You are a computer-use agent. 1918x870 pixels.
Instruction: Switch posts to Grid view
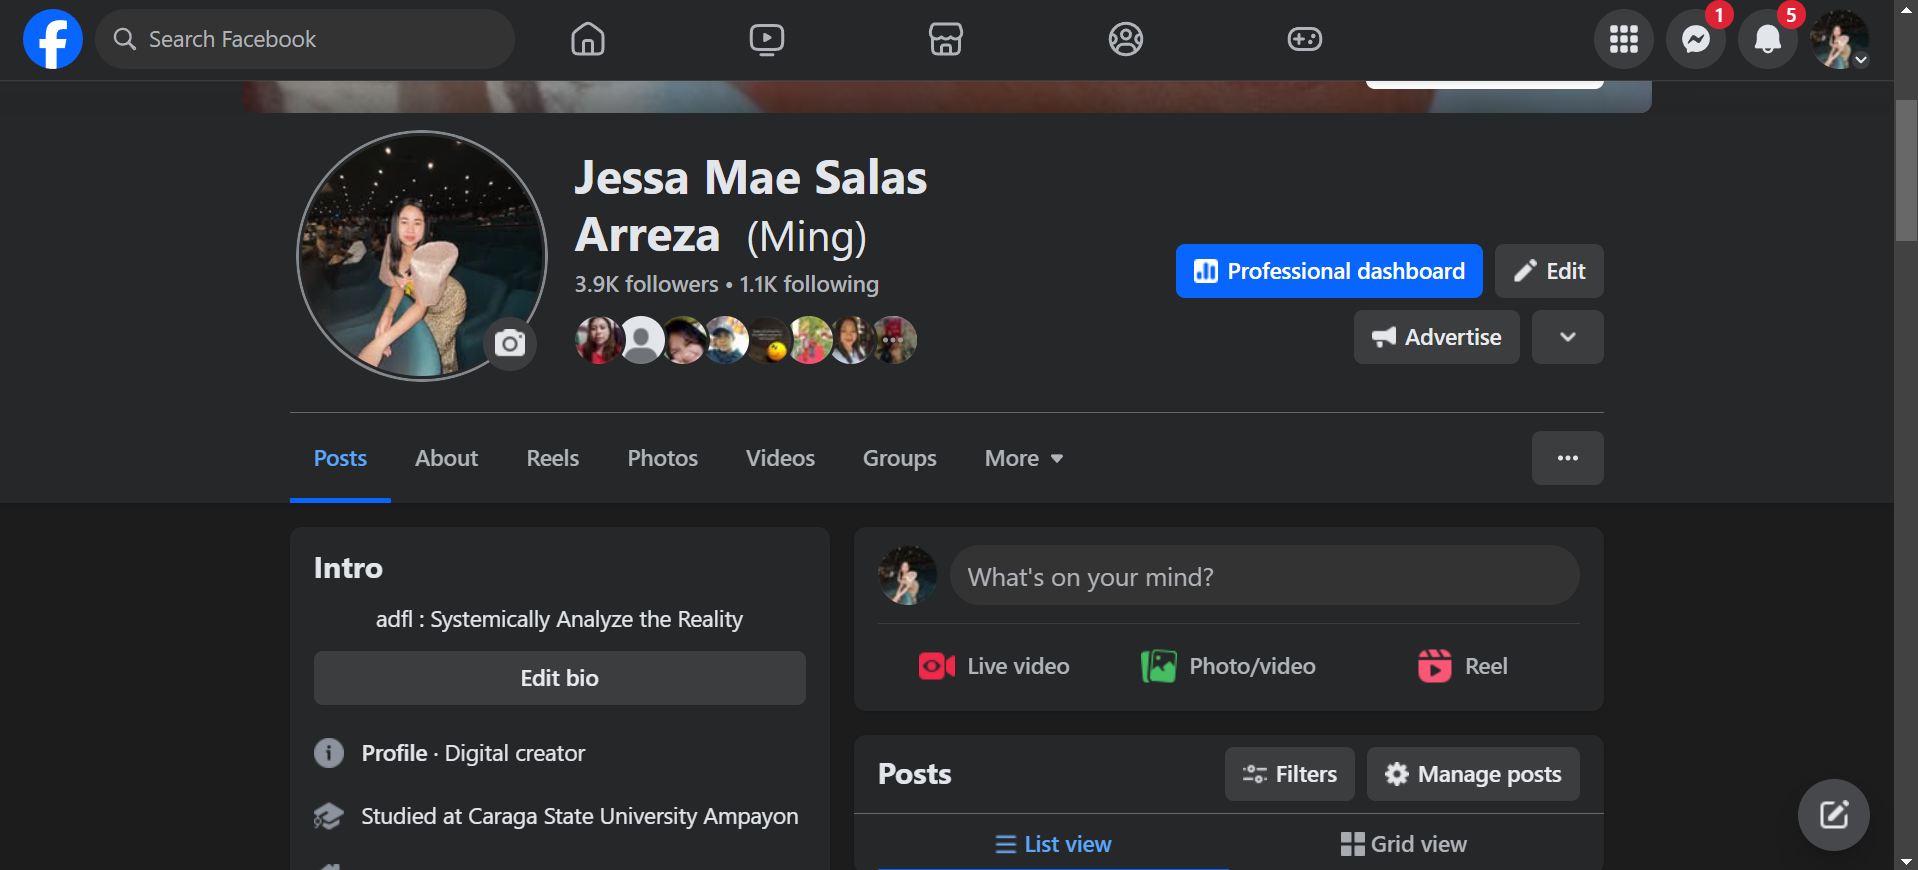tap(1404, 844)
